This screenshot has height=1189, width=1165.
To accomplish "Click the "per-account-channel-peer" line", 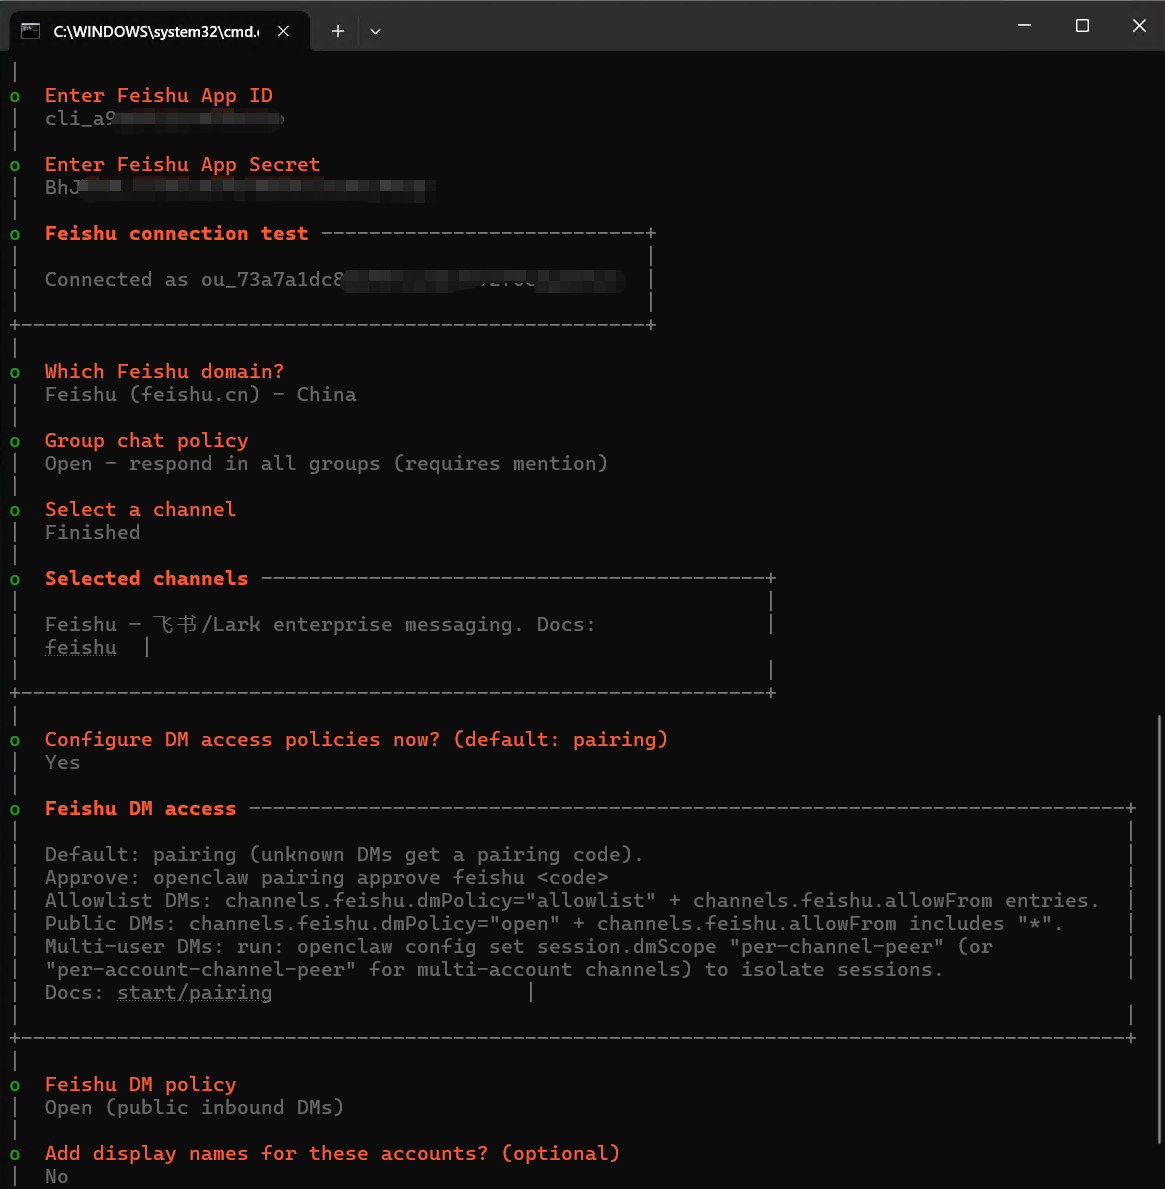I will [494, 969].
